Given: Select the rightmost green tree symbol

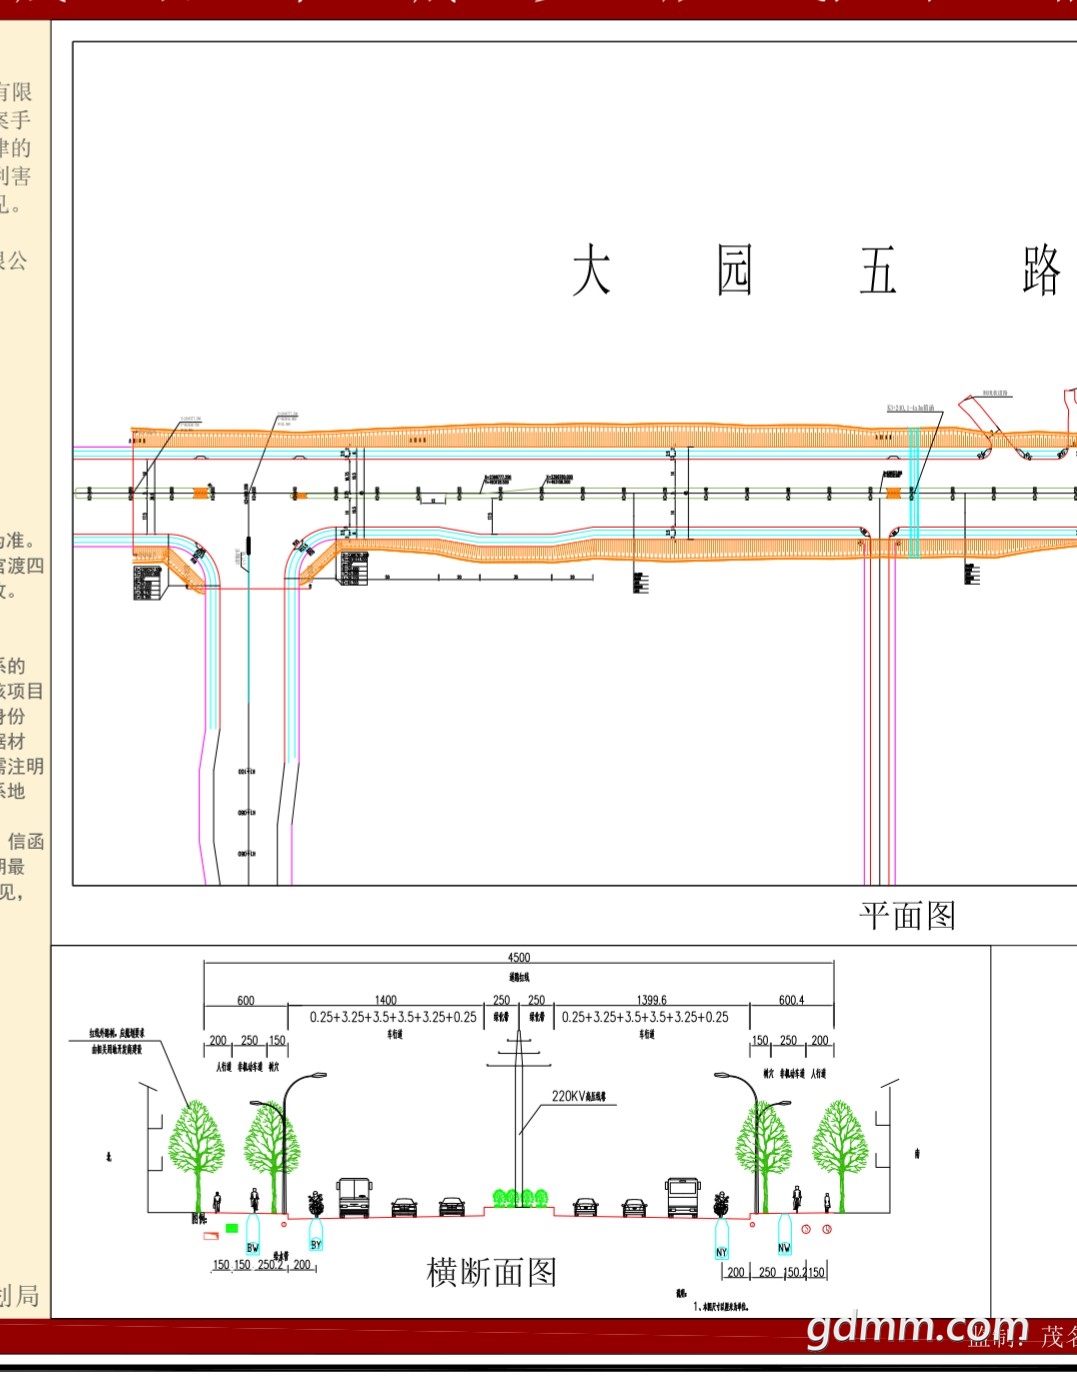Looking at the screenshot, I should [x=839, y=1143].
